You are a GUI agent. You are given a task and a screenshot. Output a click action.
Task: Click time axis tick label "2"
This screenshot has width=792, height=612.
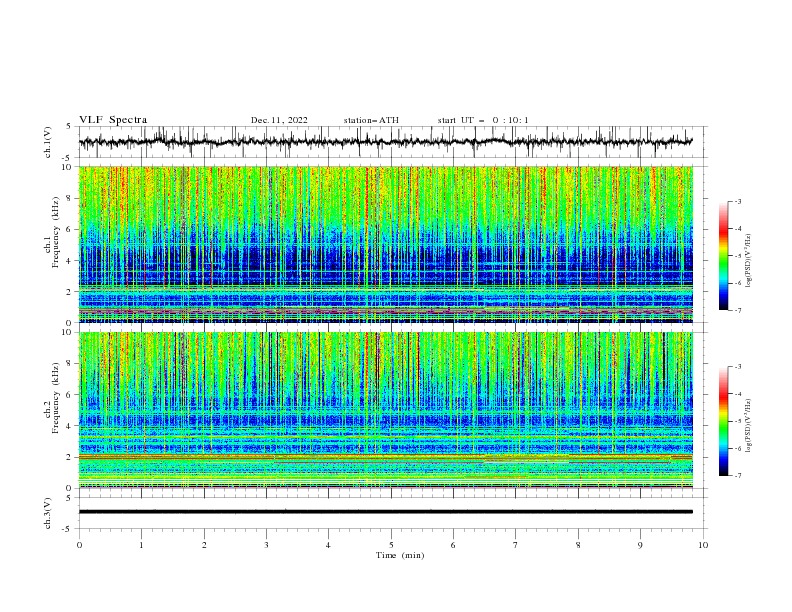pos(204,545)
